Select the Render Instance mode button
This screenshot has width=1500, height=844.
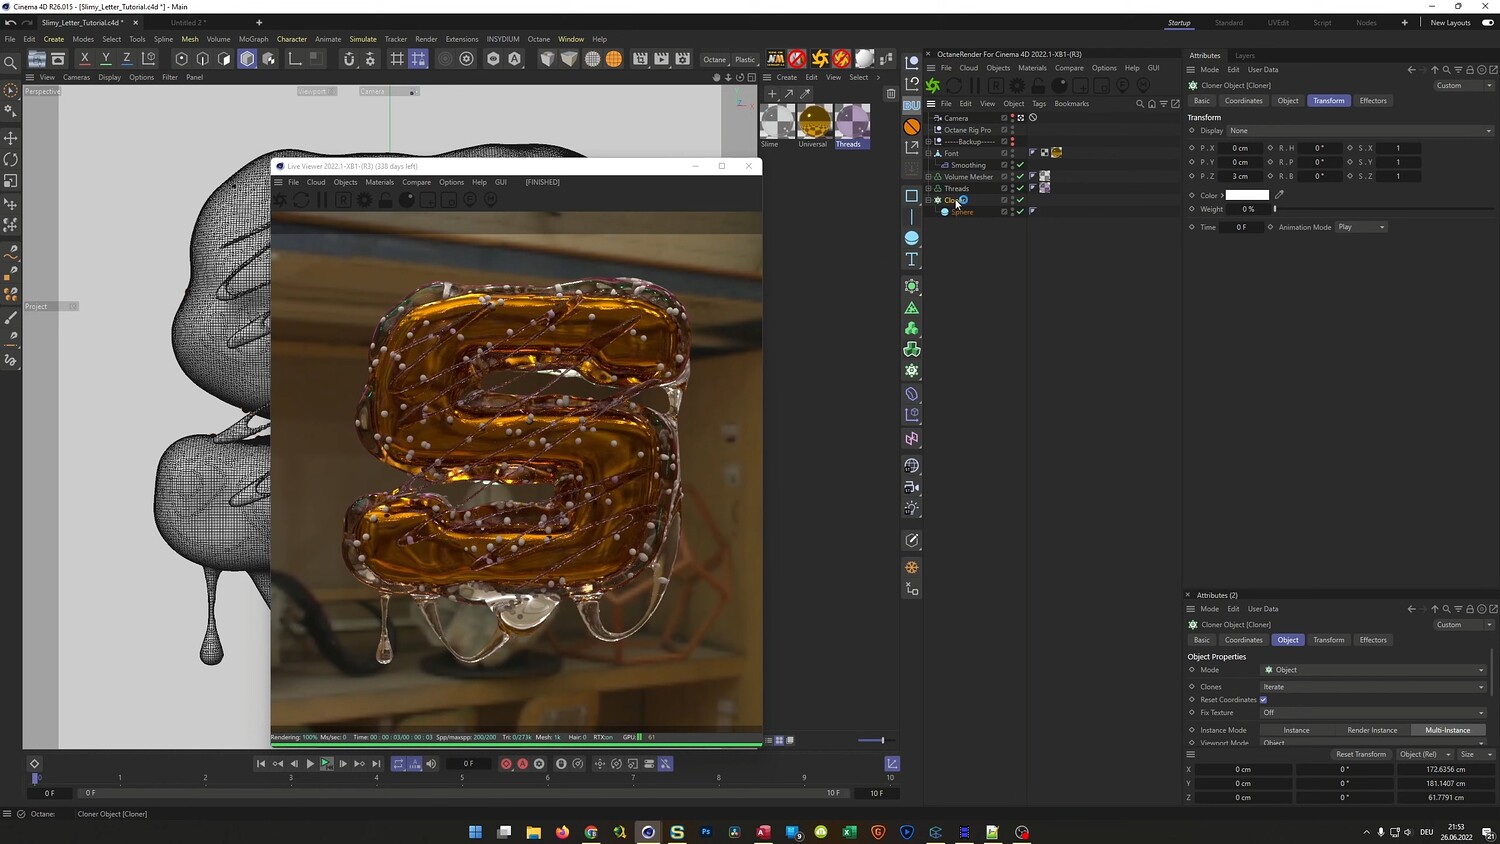[x=1372, y=730]
